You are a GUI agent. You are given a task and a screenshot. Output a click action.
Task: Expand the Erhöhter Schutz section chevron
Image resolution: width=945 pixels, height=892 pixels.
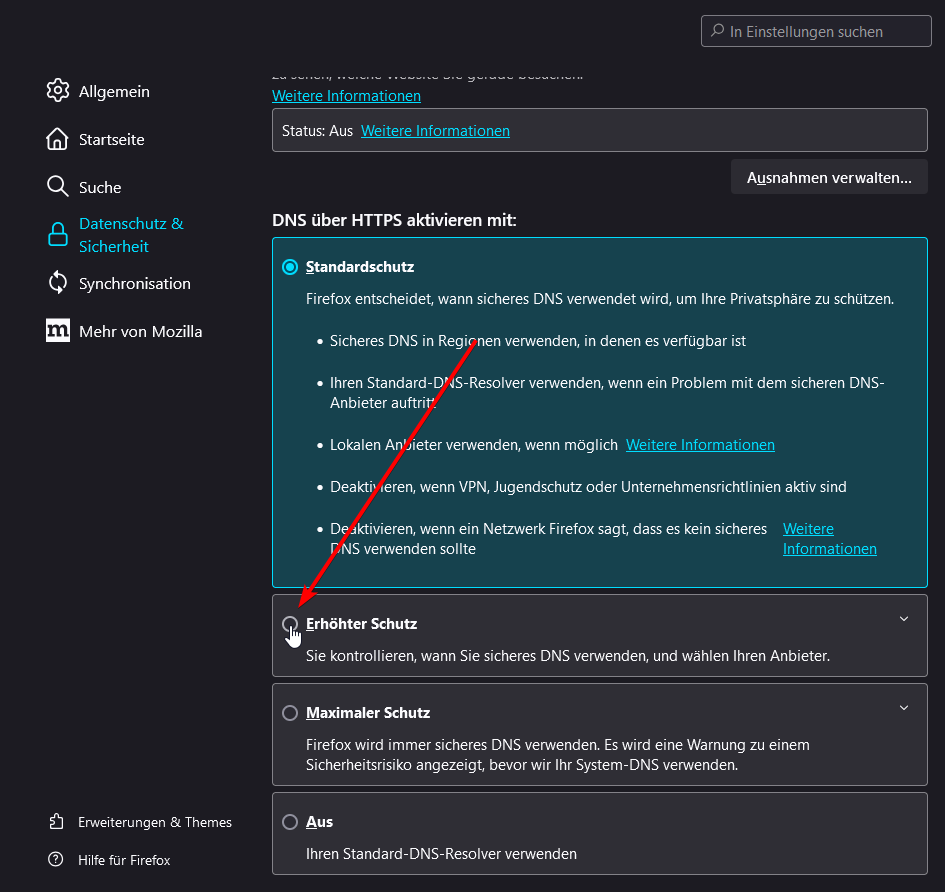click(903, 618)
